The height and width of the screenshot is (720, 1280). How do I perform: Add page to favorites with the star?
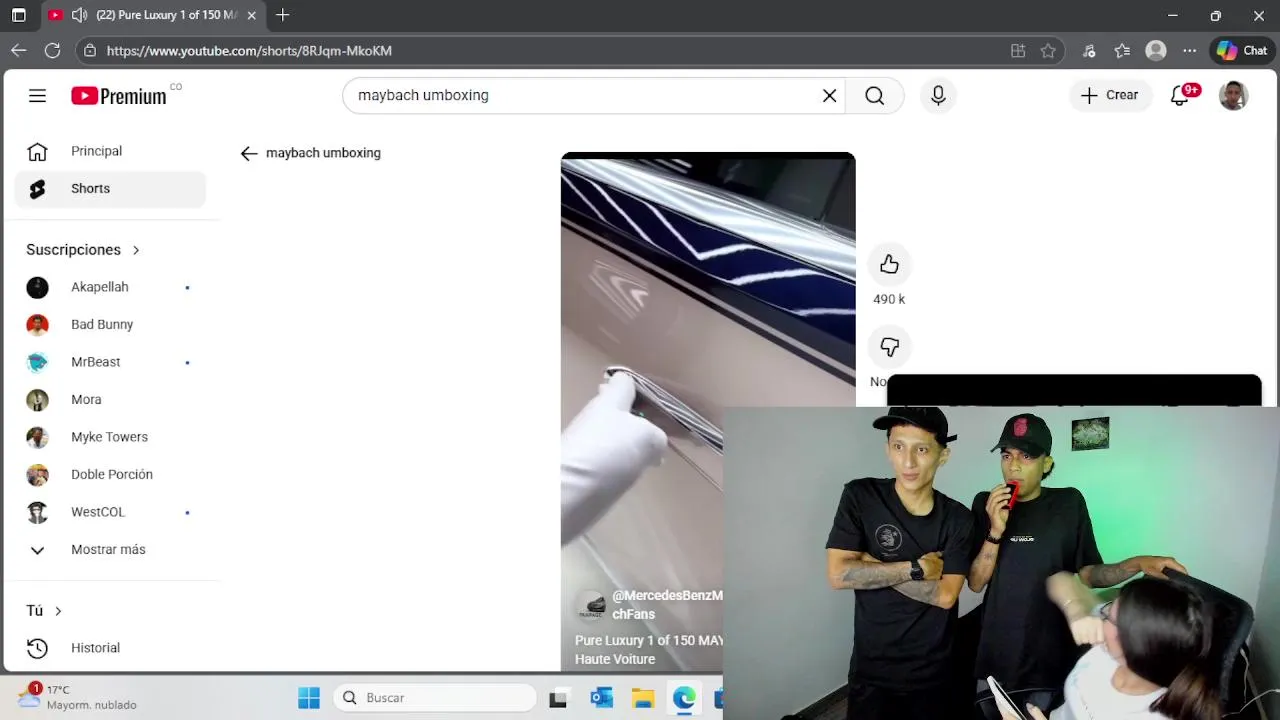[x=1048, y=50]
